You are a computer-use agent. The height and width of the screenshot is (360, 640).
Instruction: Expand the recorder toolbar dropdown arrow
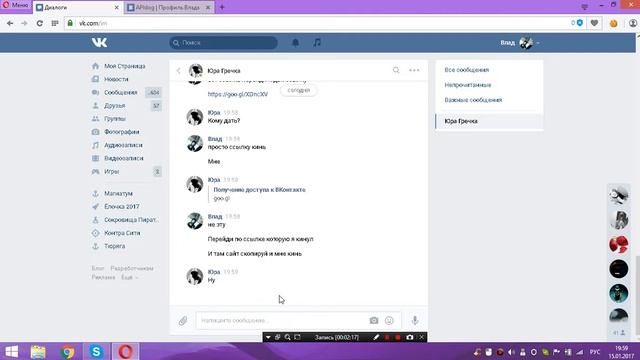tap(268, 337)
